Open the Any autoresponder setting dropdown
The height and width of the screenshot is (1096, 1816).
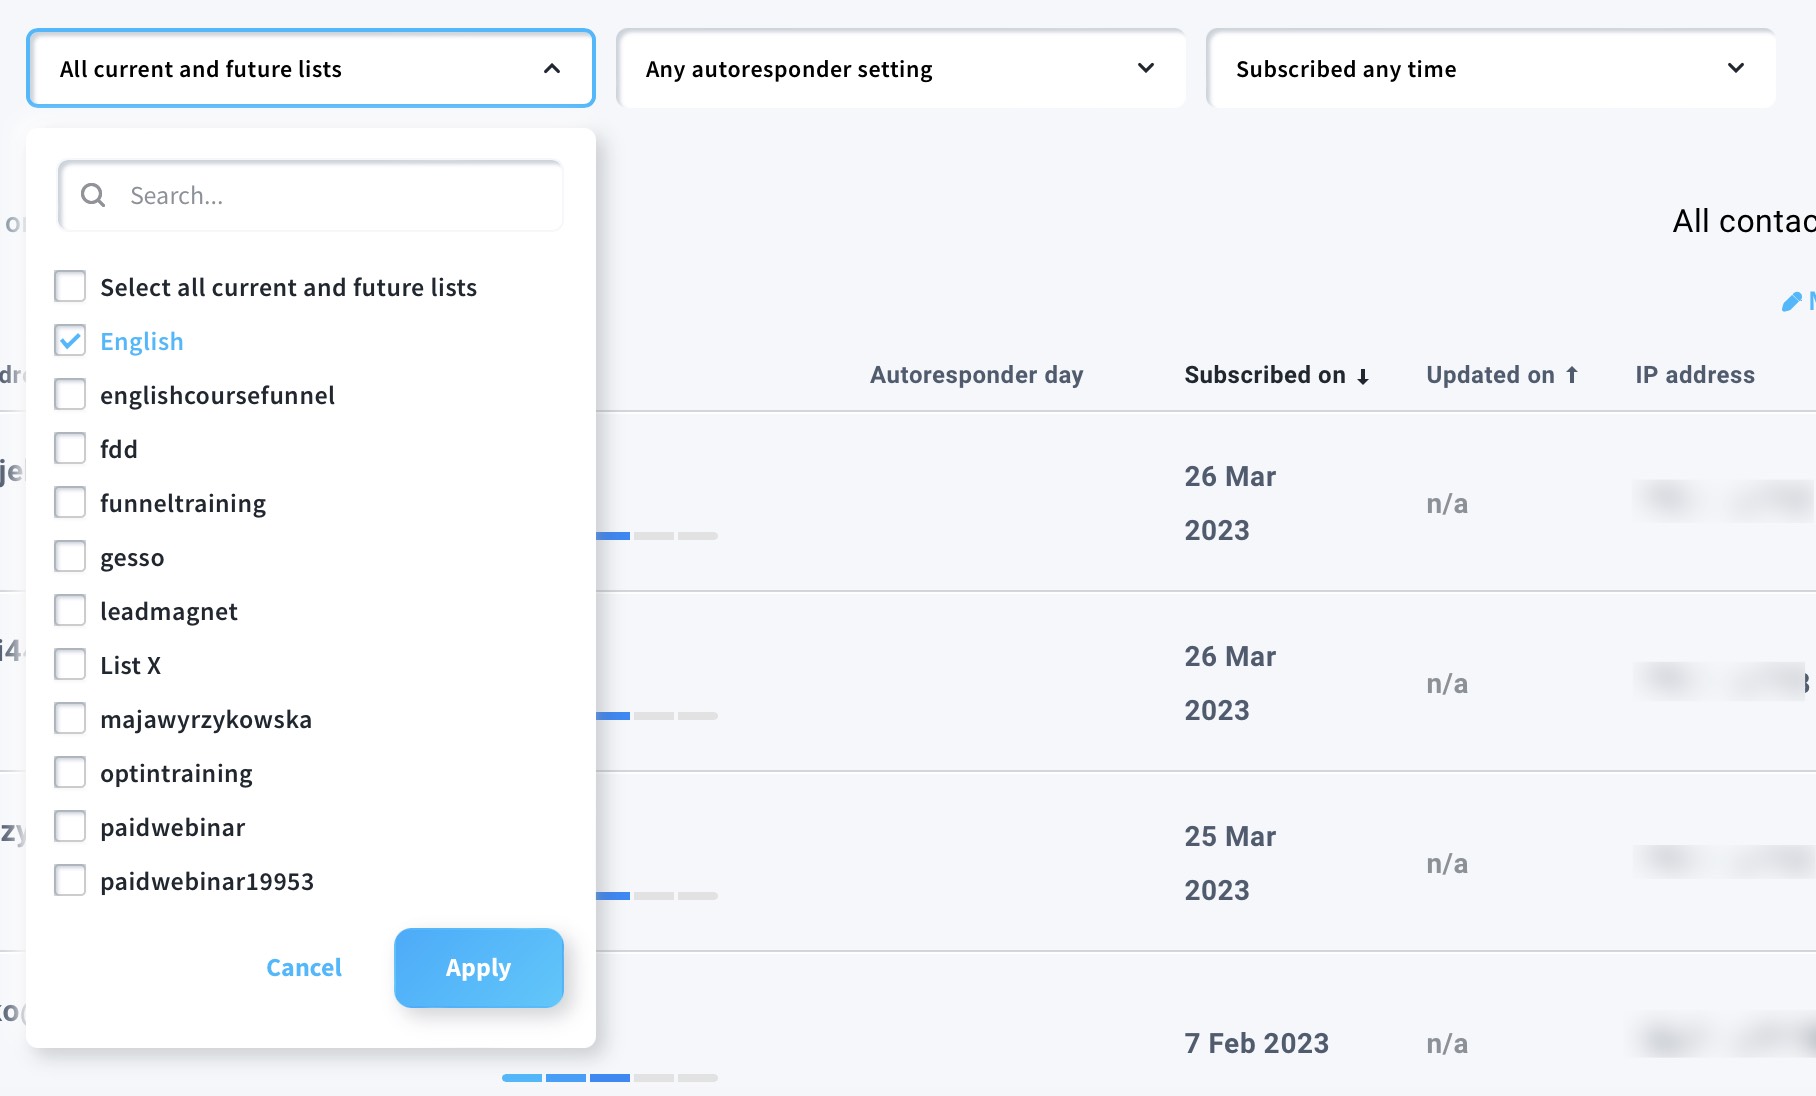tap(900, 69)
